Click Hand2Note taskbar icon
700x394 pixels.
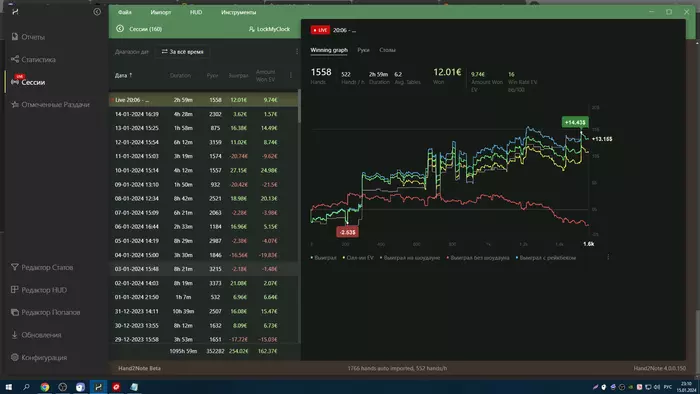(x=98, y=387)
